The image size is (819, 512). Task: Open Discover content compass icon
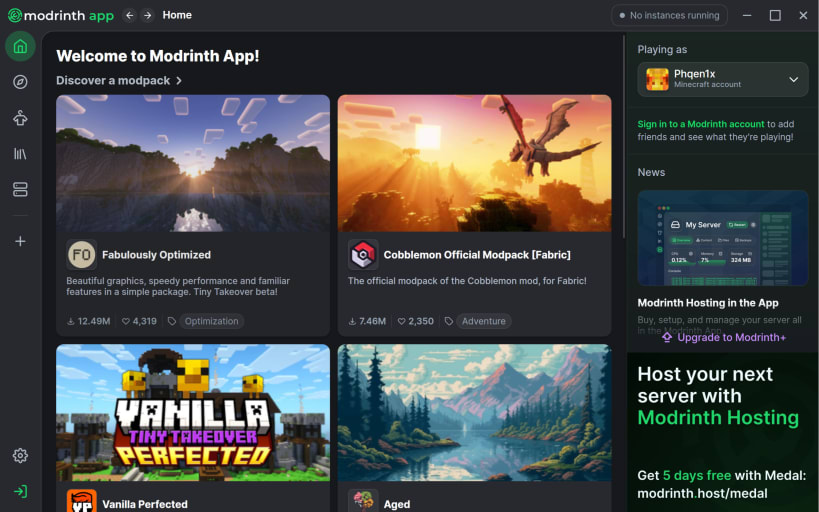coord(20,82)
